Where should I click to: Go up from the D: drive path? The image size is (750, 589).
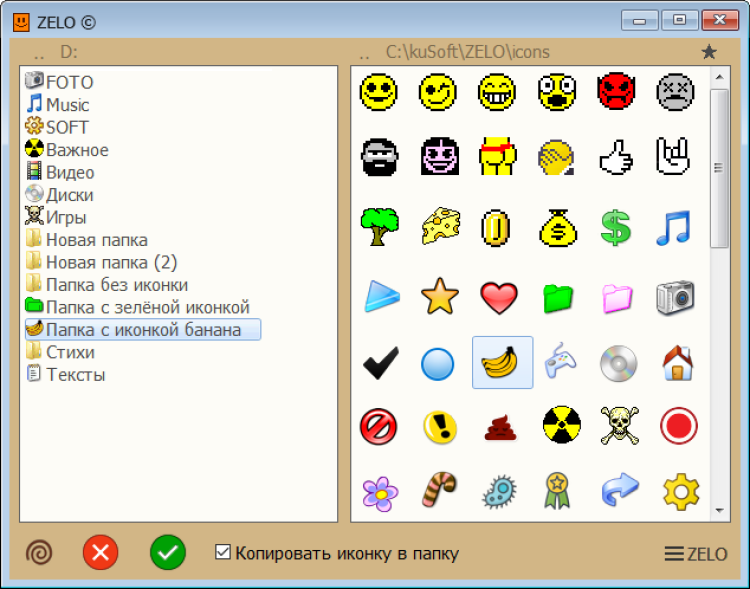tap(38, 52)
